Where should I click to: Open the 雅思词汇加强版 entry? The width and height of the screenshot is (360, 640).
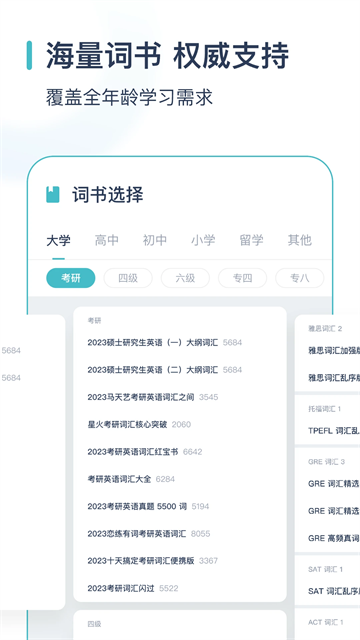[x=334, y=350]
